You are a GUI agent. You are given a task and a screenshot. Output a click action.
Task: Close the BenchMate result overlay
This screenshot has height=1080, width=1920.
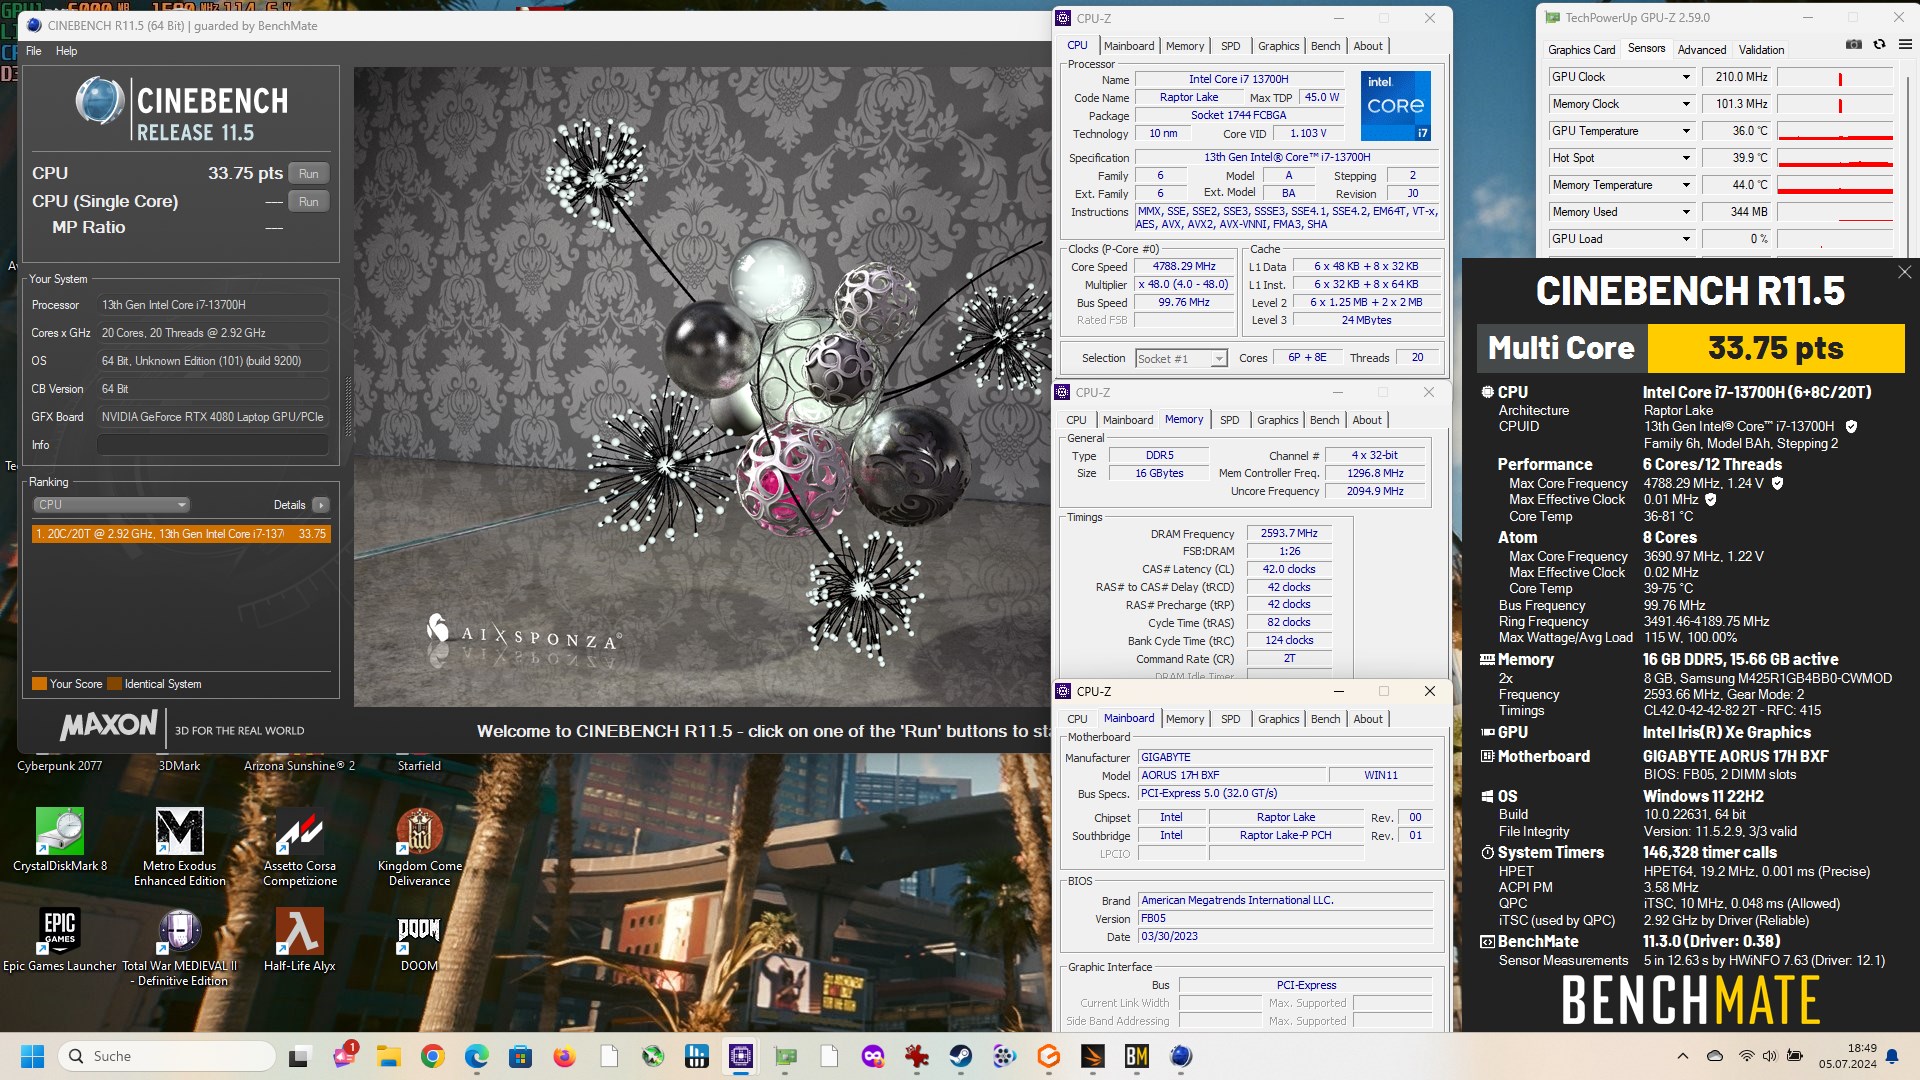click(x=1904, y=272)
